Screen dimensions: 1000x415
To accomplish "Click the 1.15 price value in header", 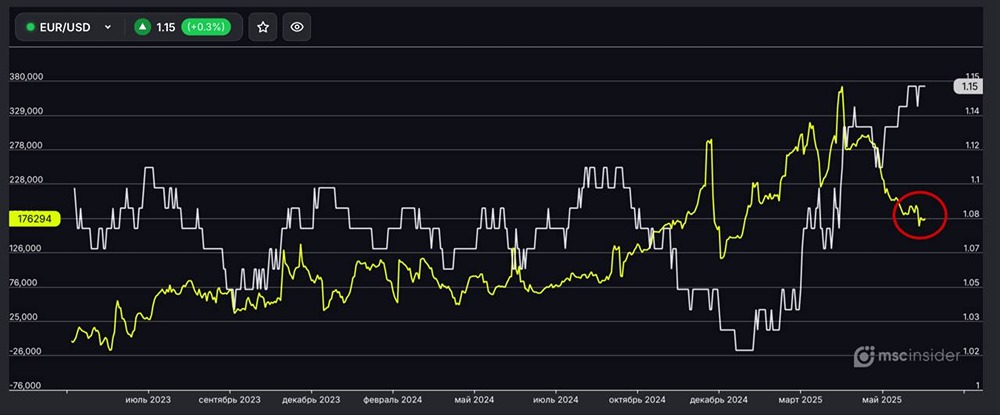I will (166, 27).
